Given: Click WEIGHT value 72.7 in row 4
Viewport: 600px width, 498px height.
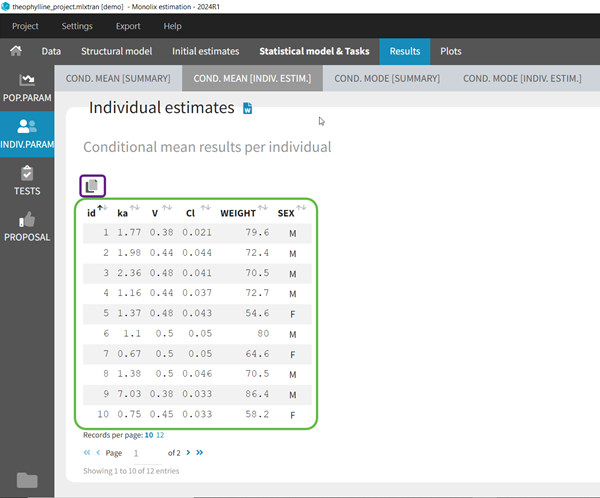Looking at the screenshot, I should point(257,293).
